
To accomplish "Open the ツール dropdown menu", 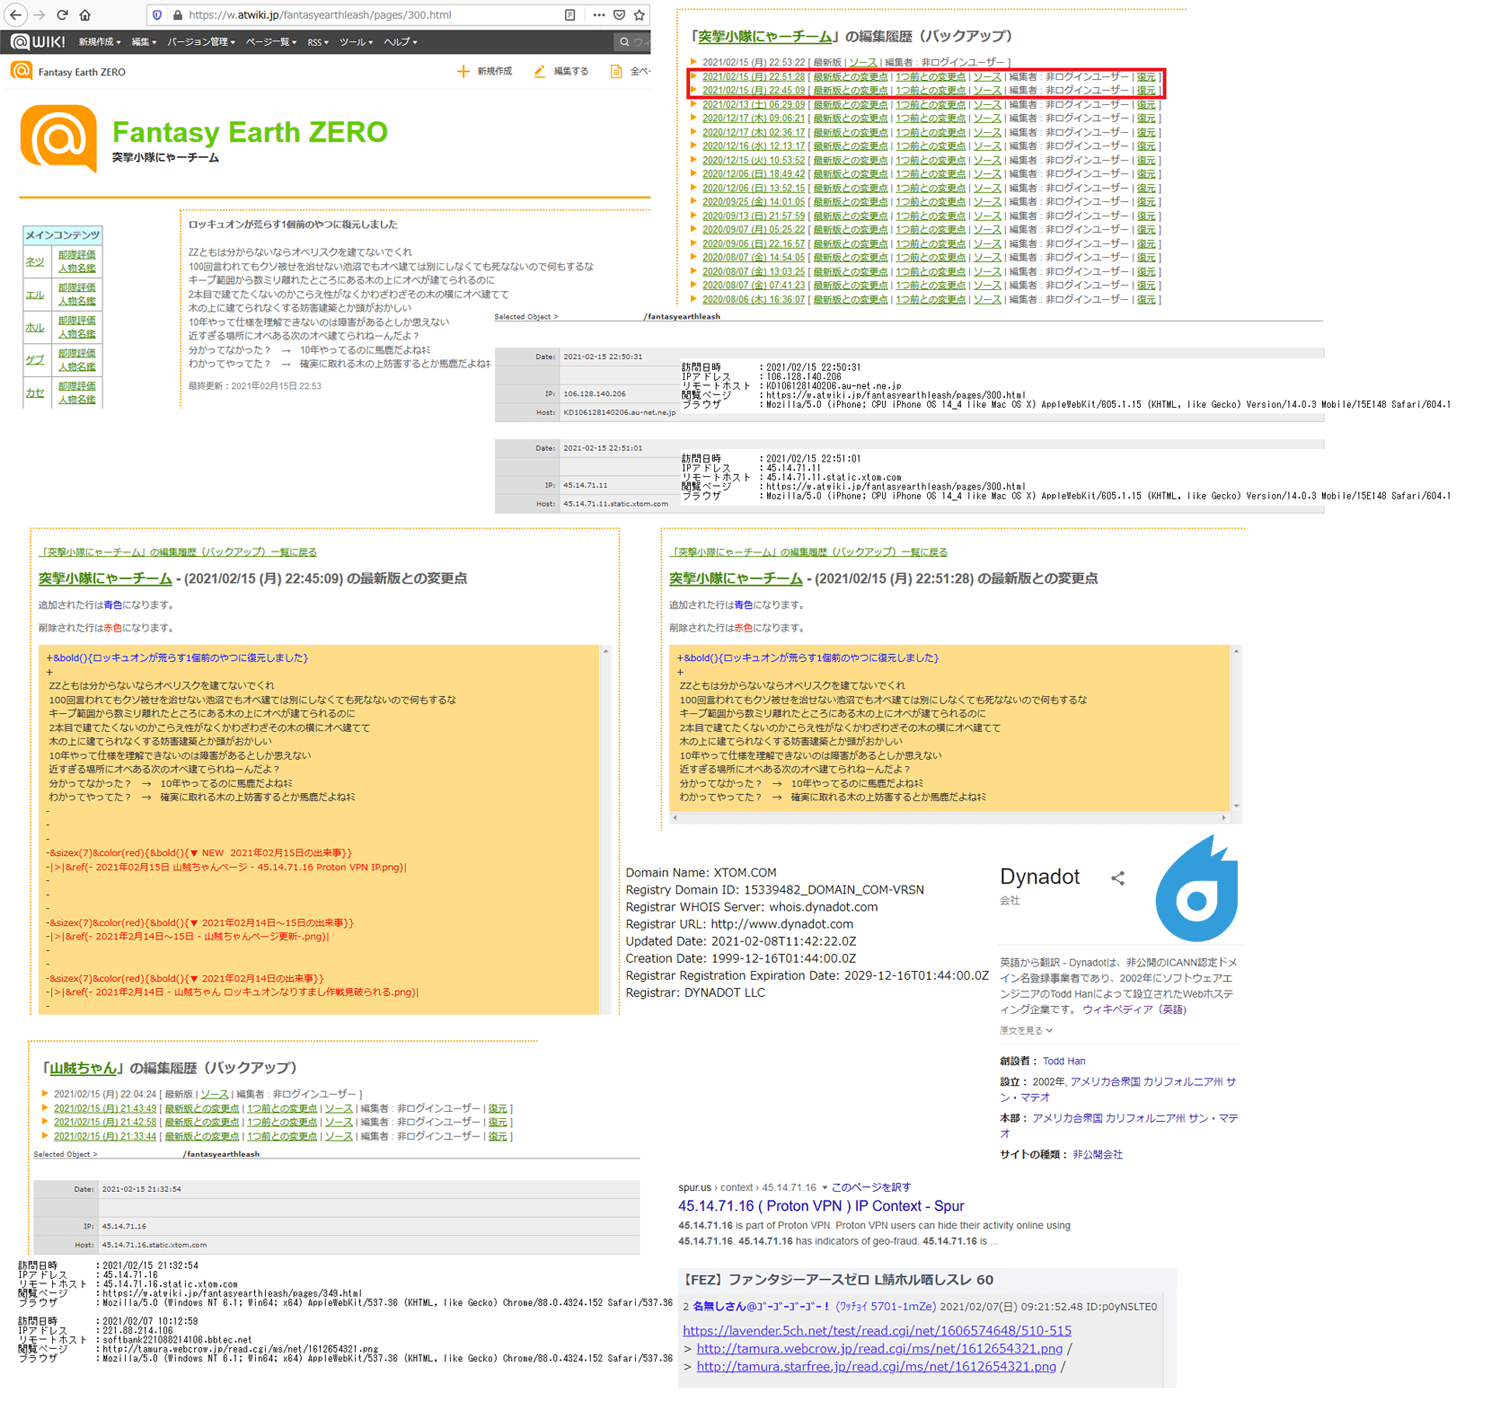I will (356, 42).
